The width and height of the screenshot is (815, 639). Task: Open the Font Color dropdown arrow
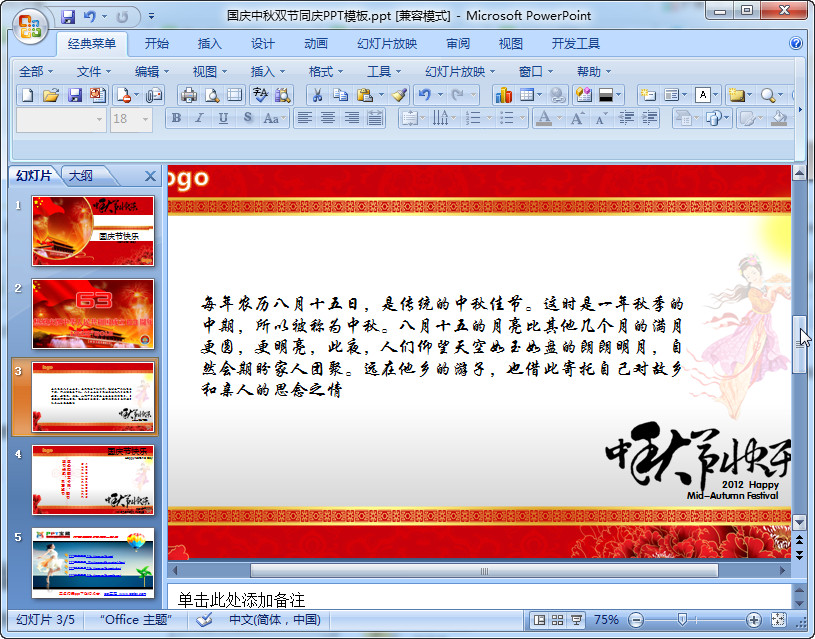[559, 119]
